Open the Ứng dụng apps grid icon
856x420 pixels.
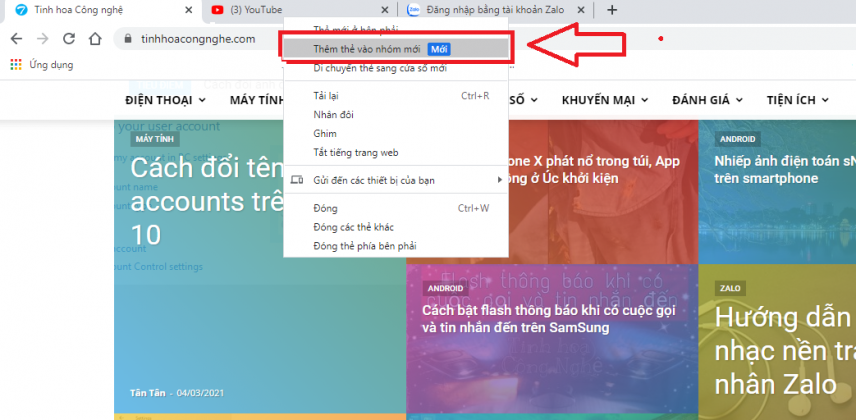coord(15,65)
